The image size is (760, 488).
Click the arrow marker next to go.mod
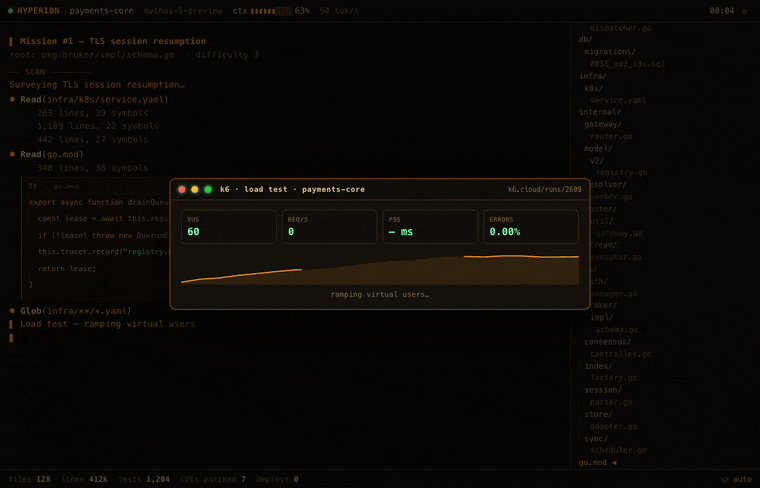(614, 463)
